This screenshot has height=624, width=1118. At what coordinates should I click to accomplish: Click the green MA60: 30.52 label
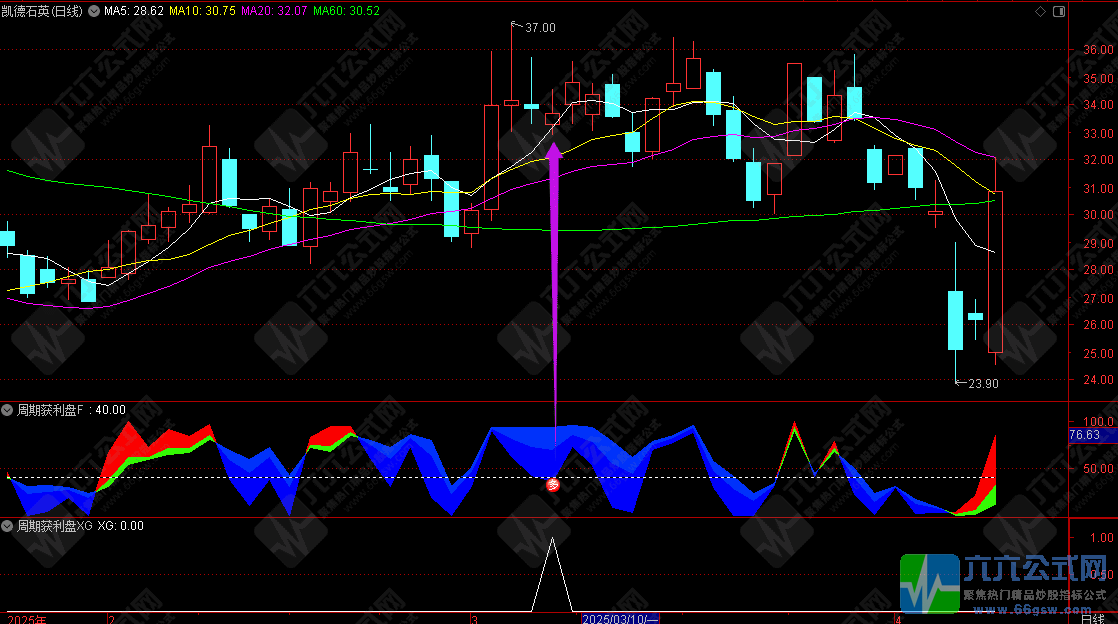point(347,11)
